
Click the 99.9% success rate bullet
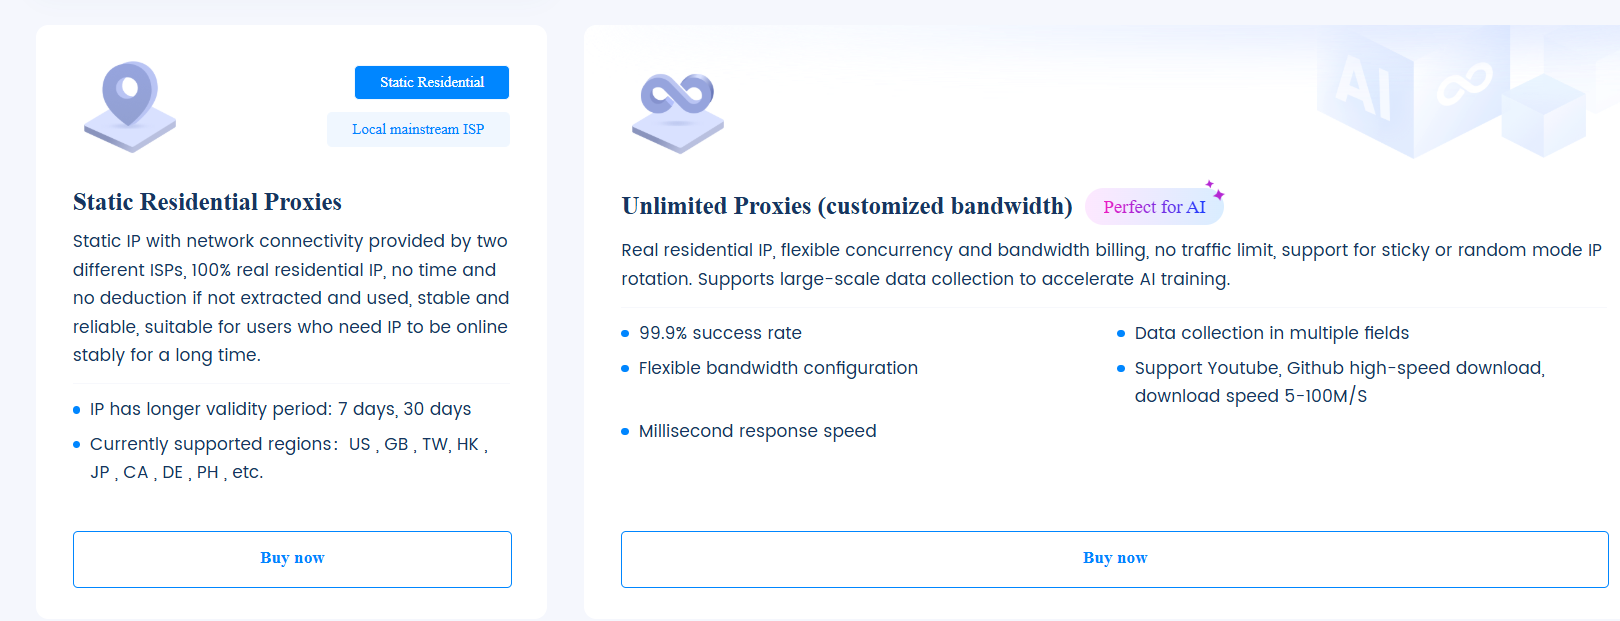click(720, 333)
